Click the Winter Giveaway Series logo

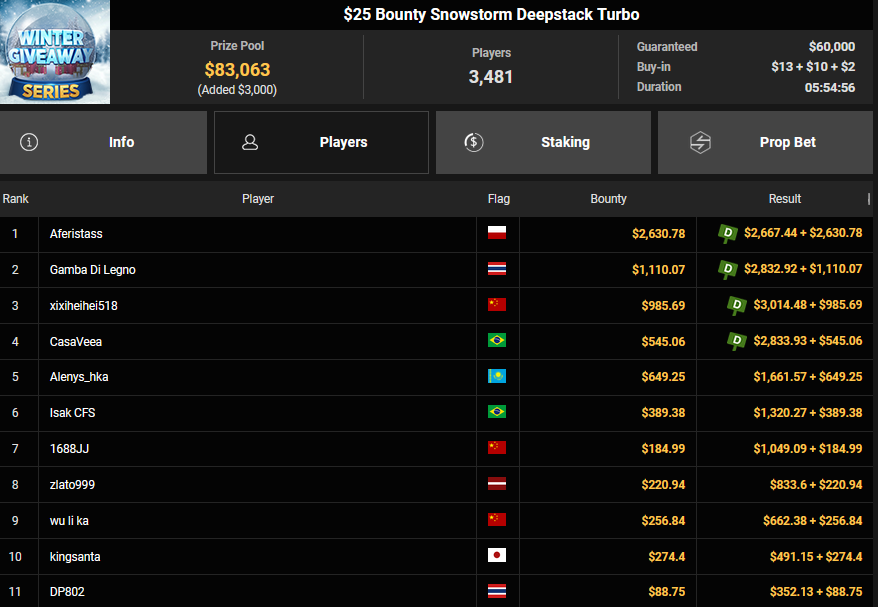(54, 52)
